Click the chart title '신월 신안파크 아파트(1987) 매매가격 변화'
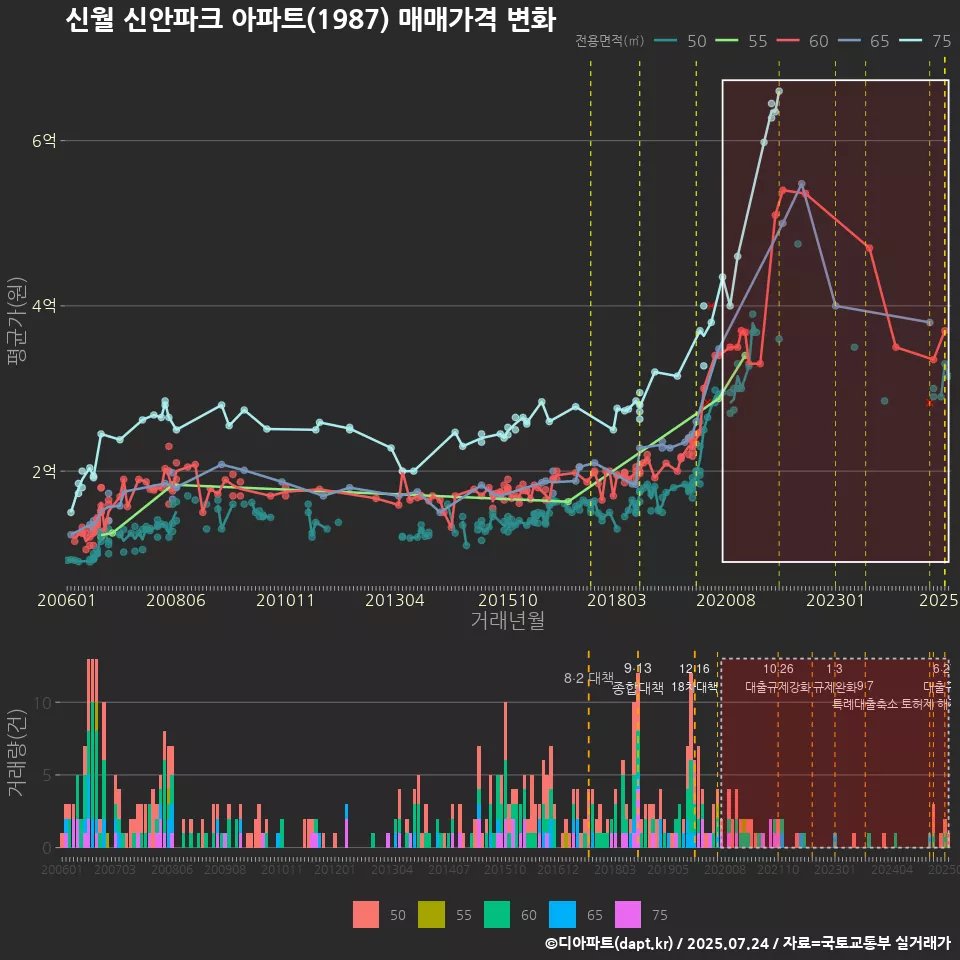 310,20
